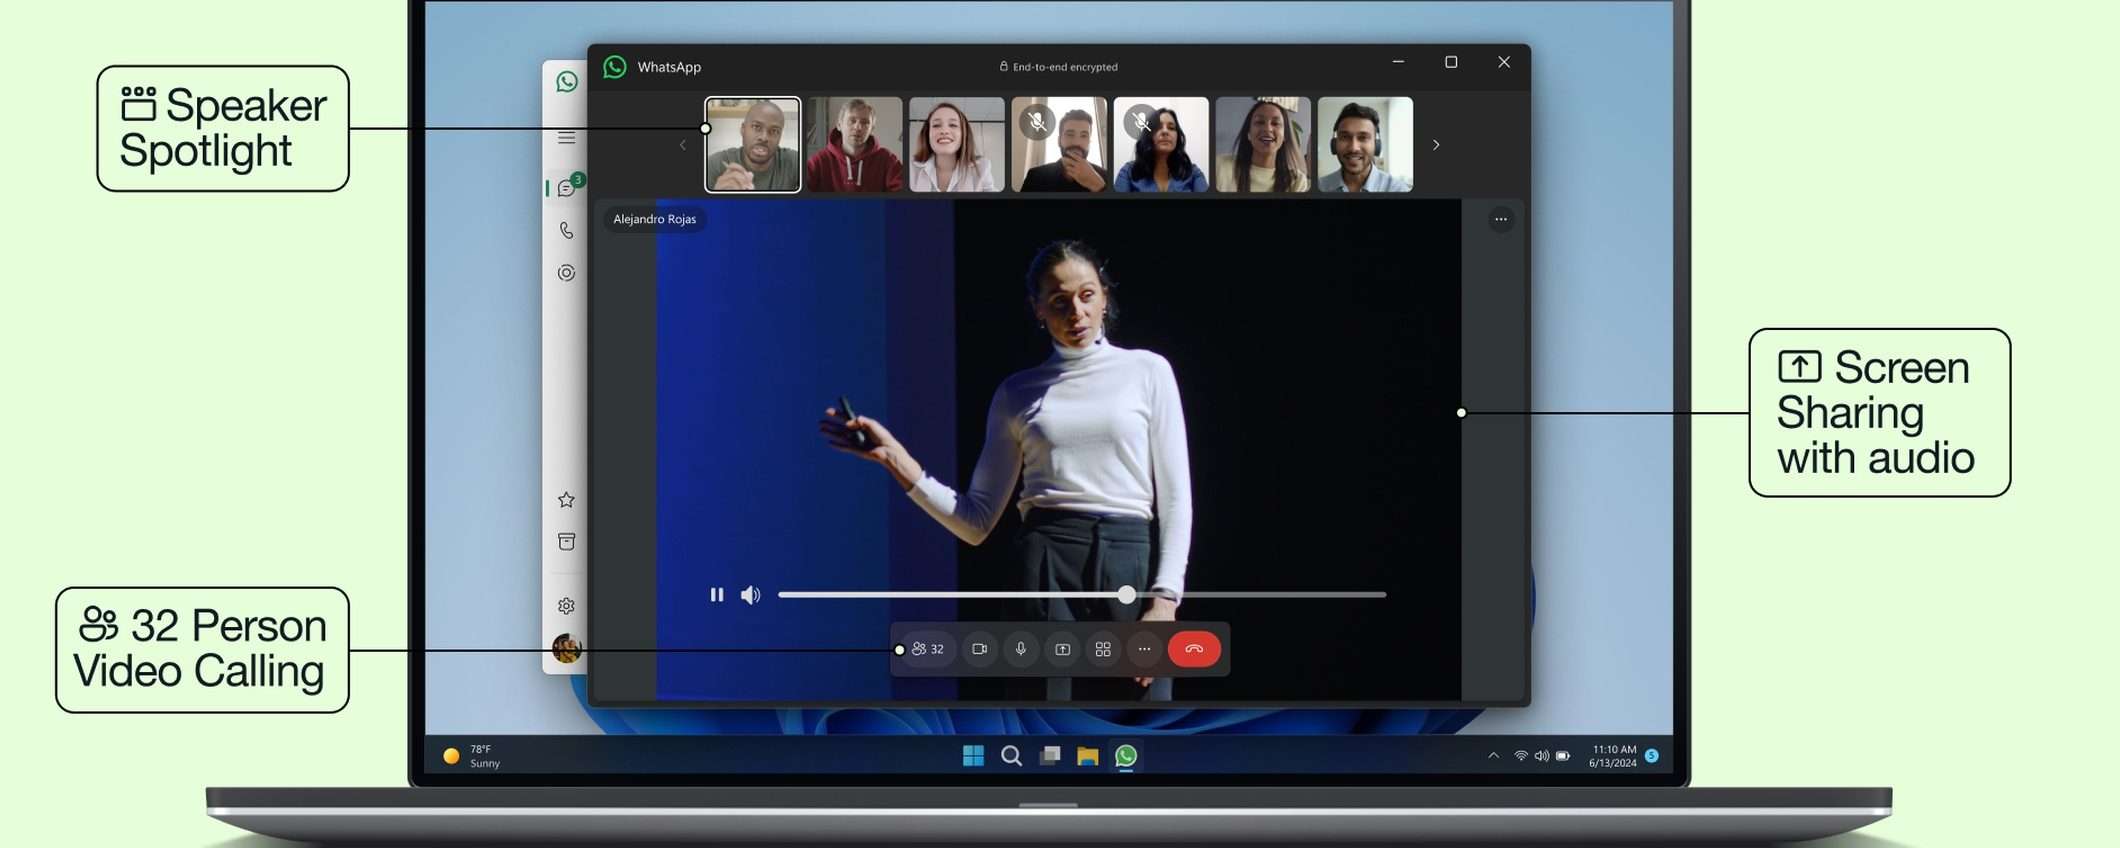The image size is (2120, 848).
Task: Show next participants with right chevron
Action: [1436, 145]
